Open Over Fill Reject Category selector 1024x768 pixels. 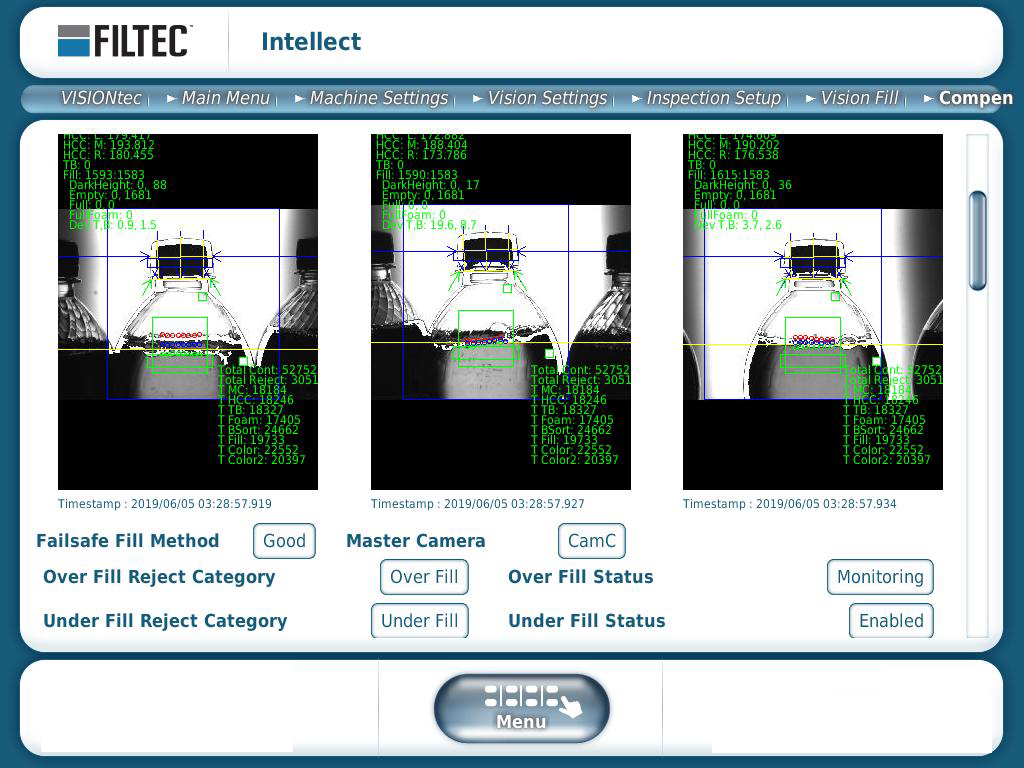[424, 577]
